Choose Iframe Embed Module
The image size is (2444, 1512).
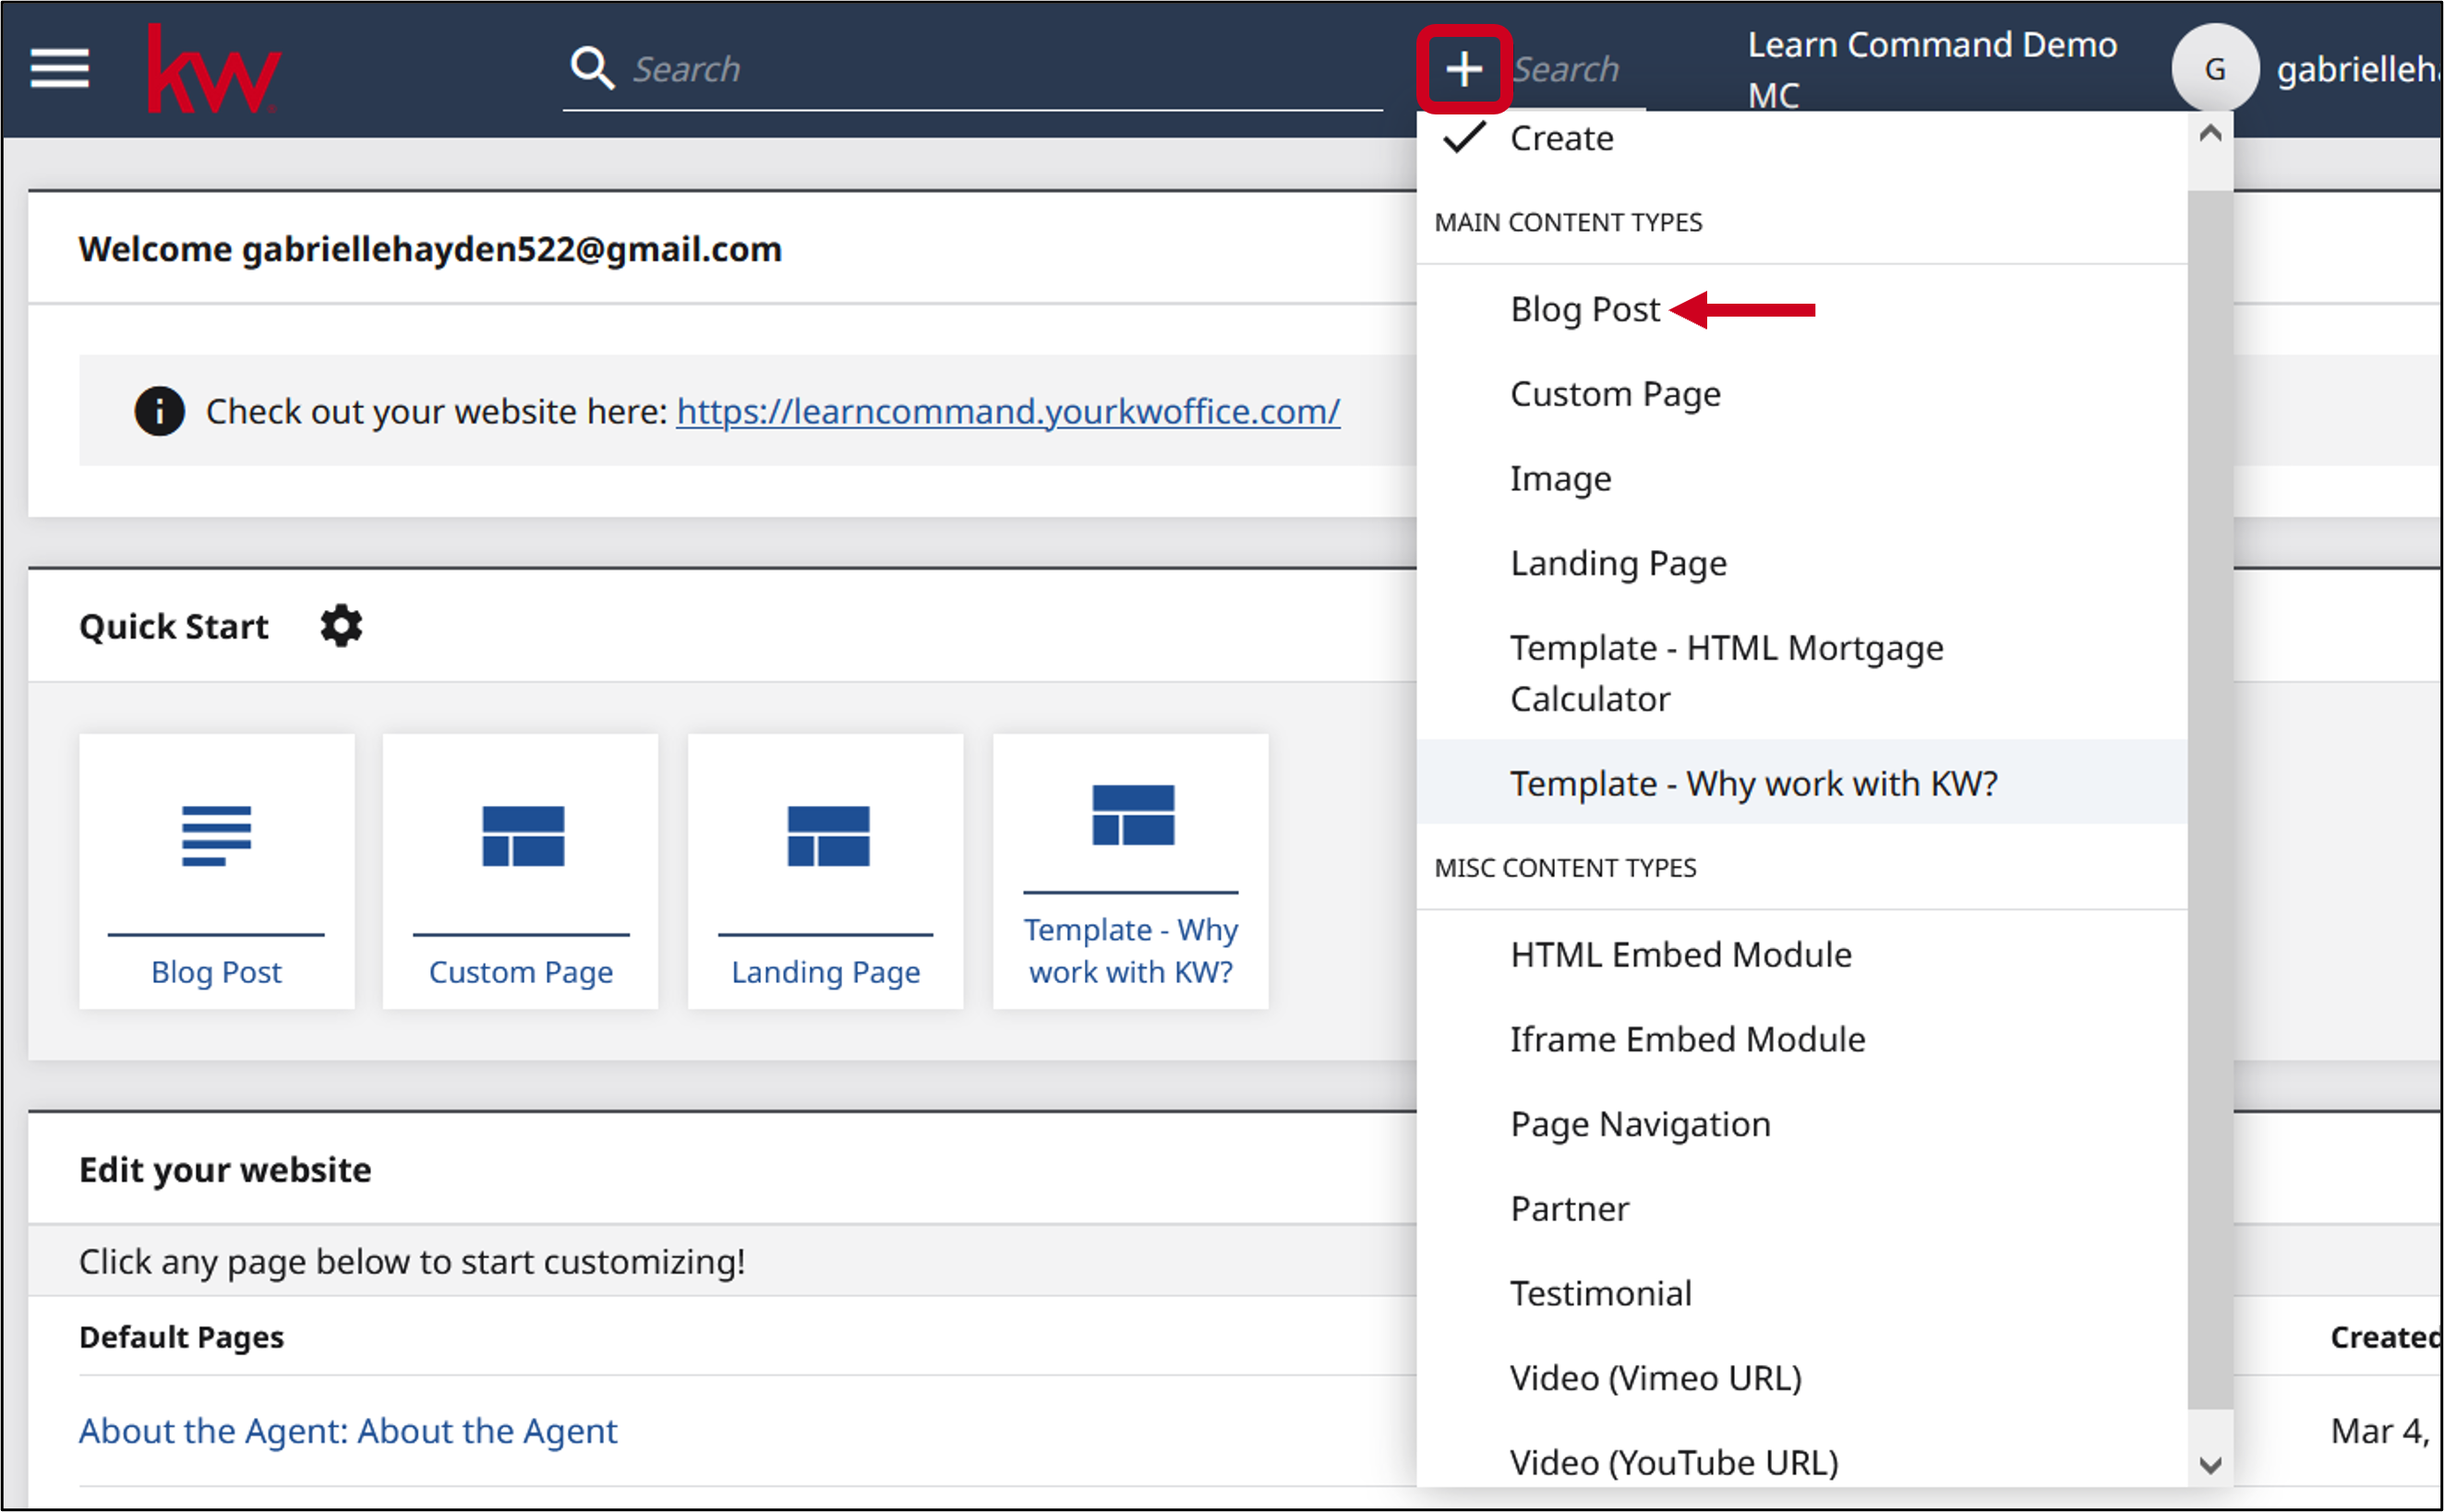[x=1802, y=1040]
